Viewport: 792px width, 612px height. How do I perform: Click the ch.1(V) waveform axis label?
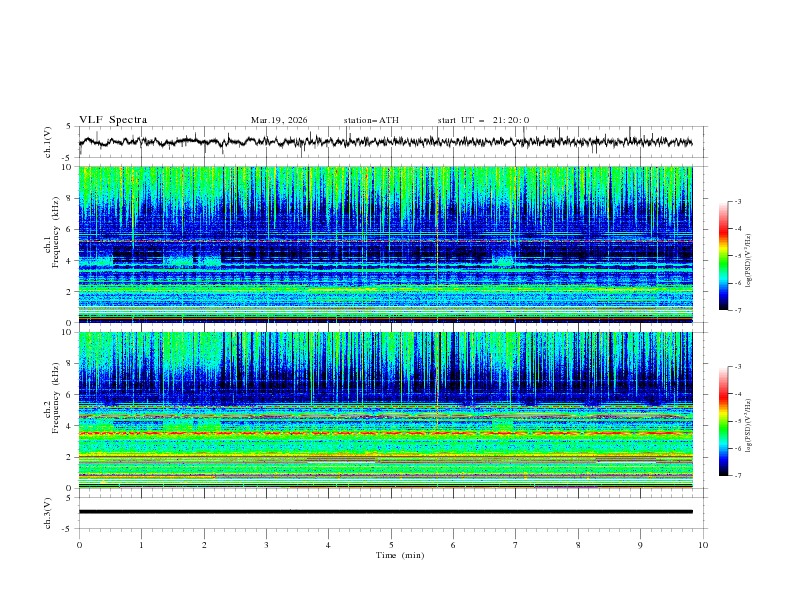click(x=48, y=142)
